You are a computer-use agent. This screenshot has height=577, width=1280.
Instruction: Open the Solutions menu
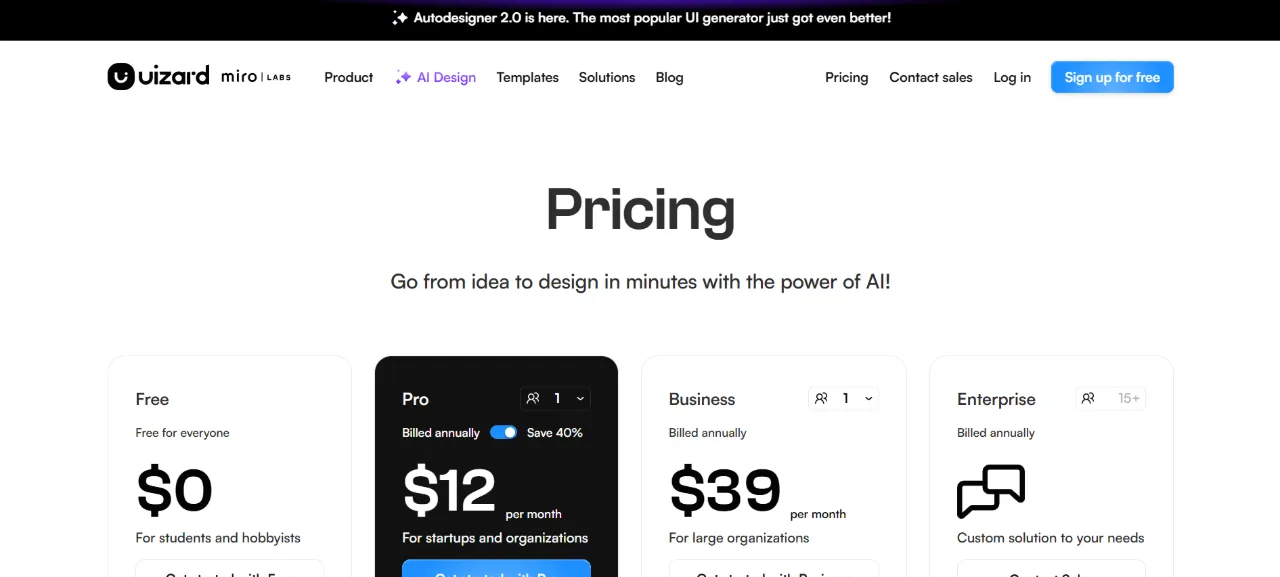[607, 77]
